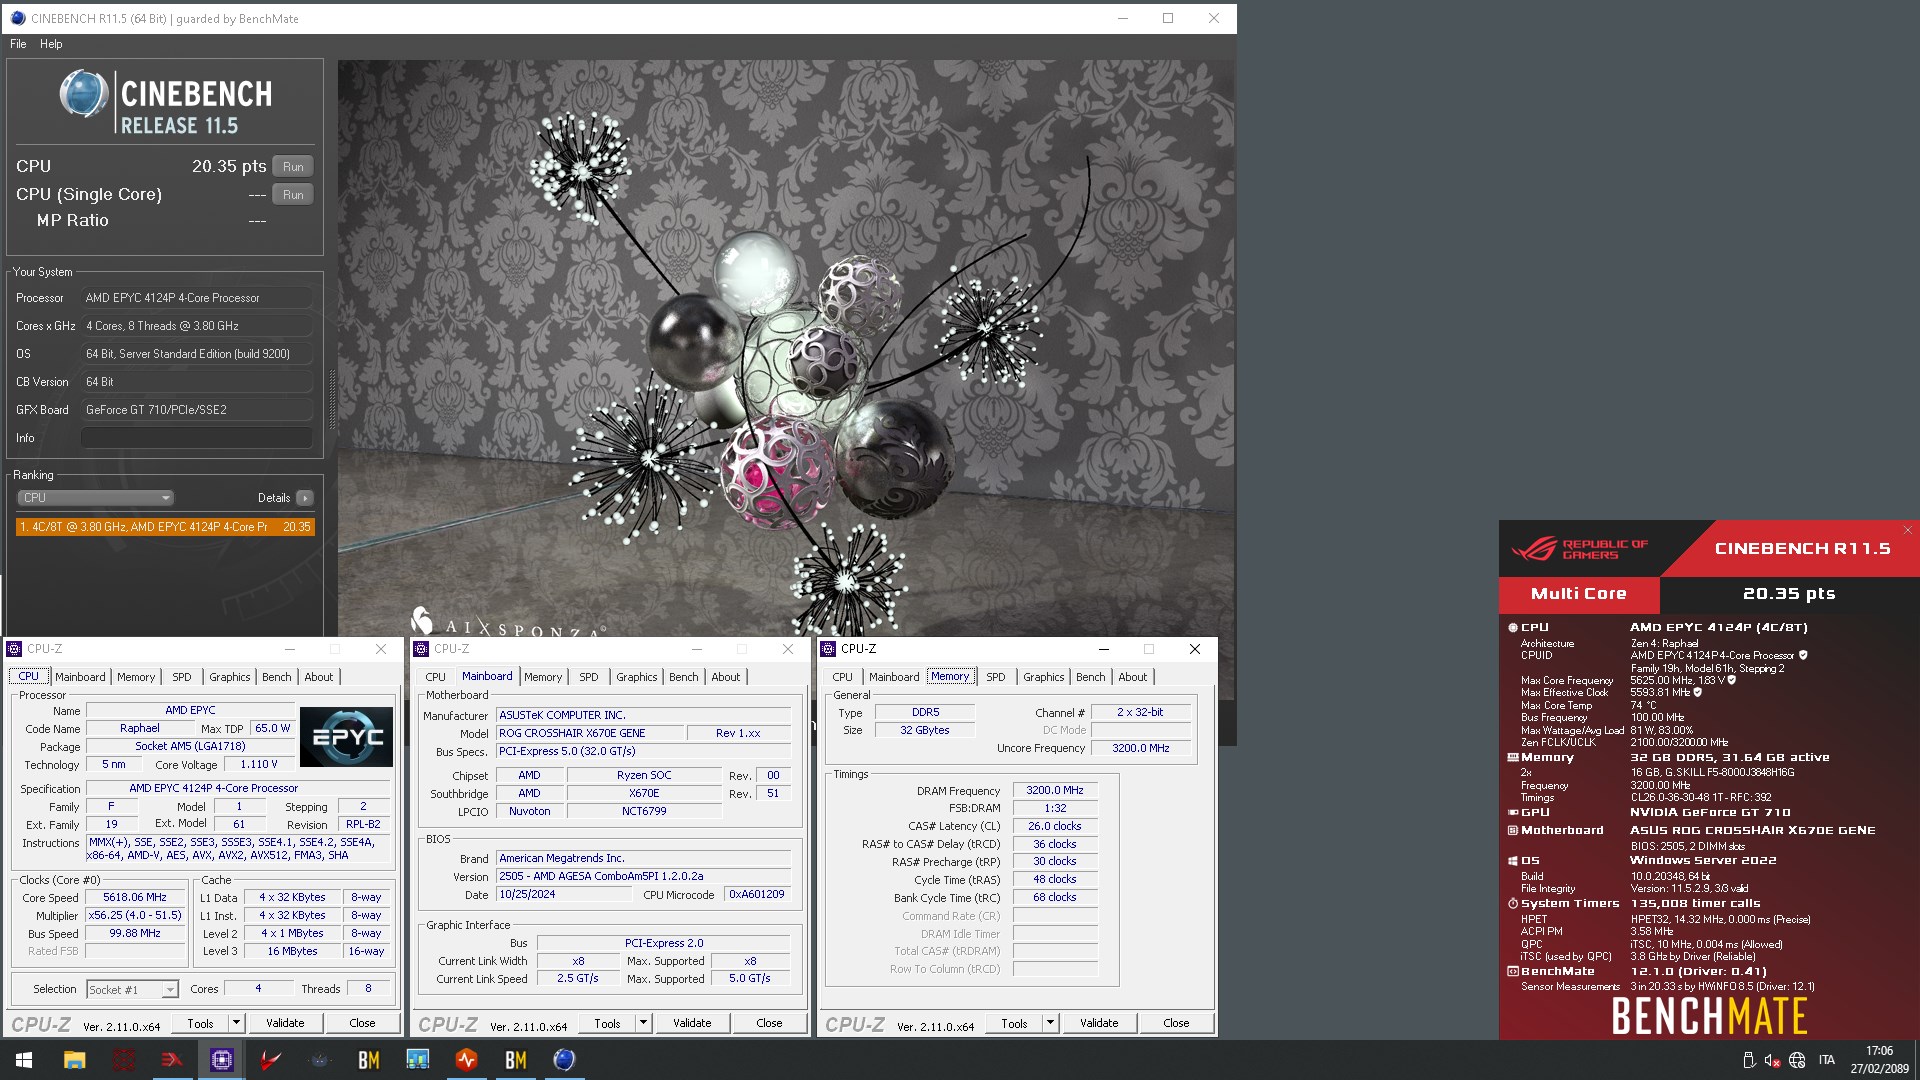Open the red wireframe app in taskbar
Viewport: 1920px width, 1080px height.
point(123,1060)
